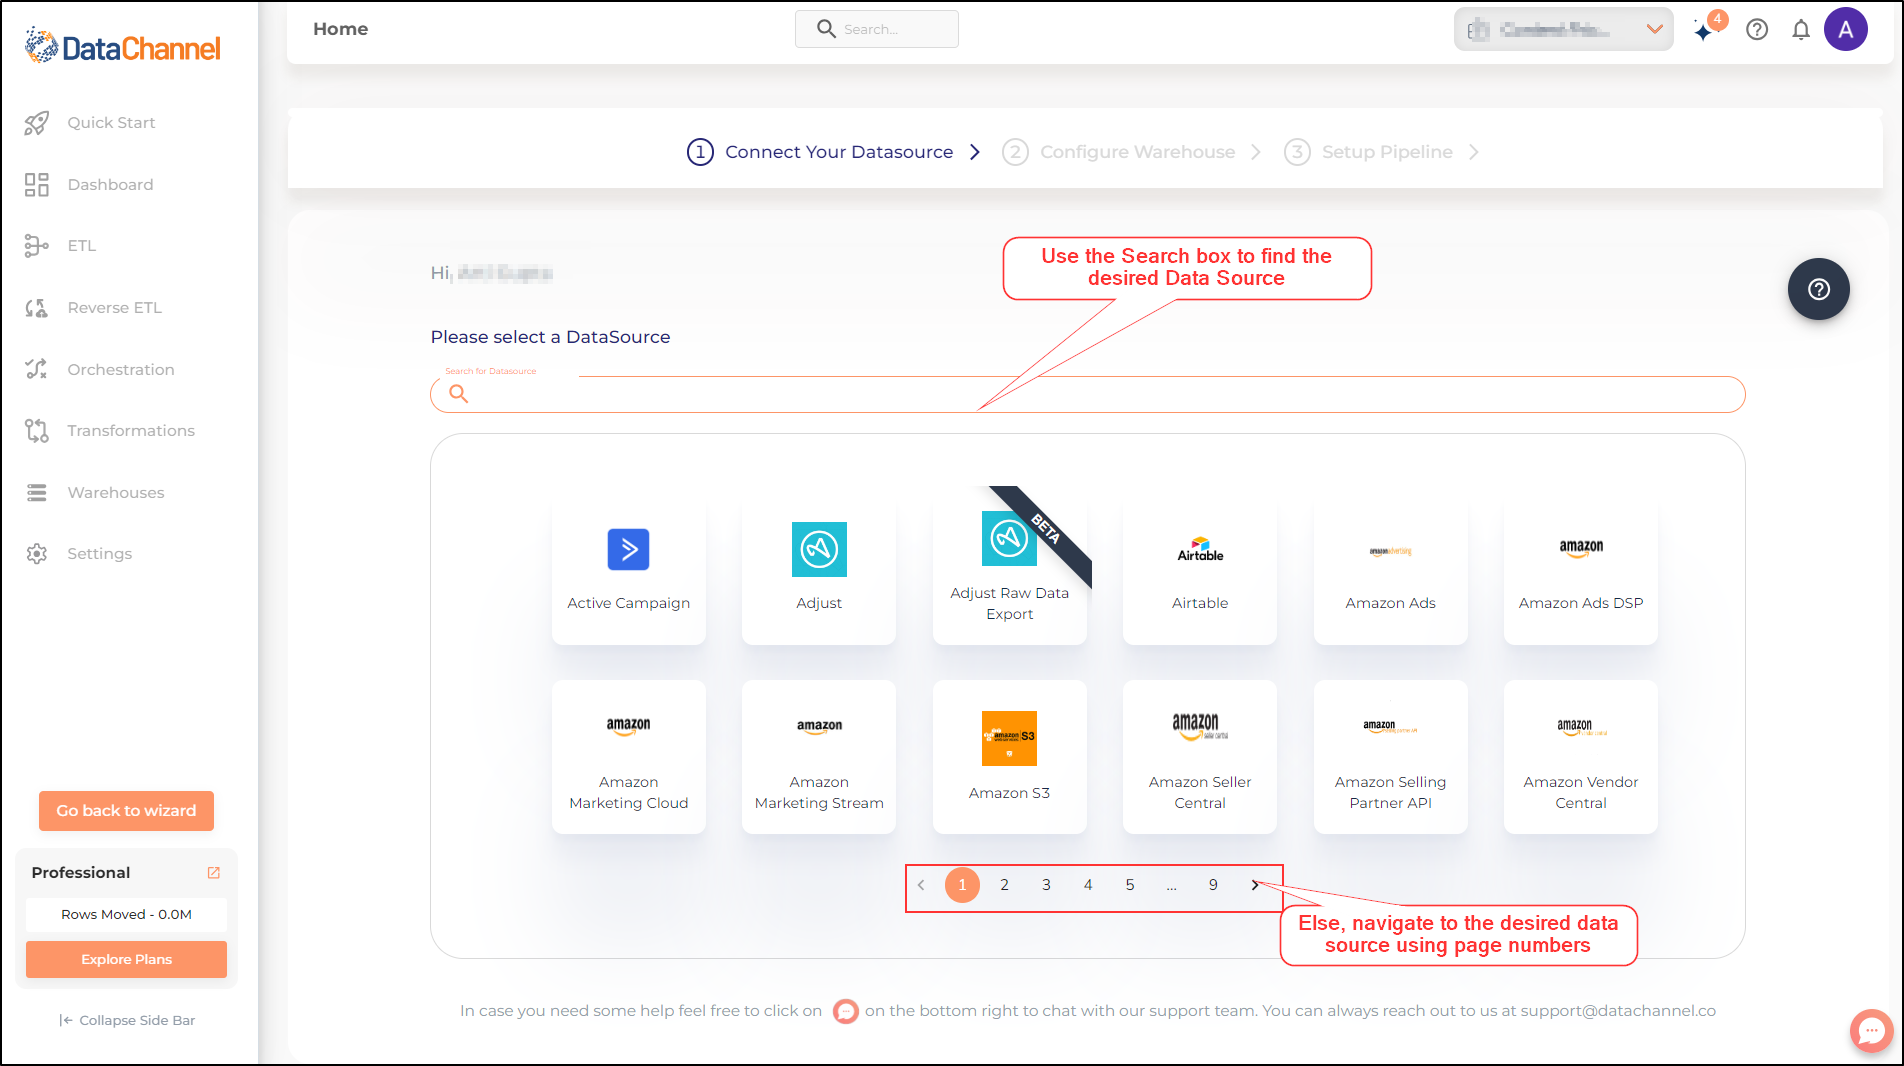Go to page 1 of data sources
This screenshot has height=1066, width=1904.
point(962,885)
